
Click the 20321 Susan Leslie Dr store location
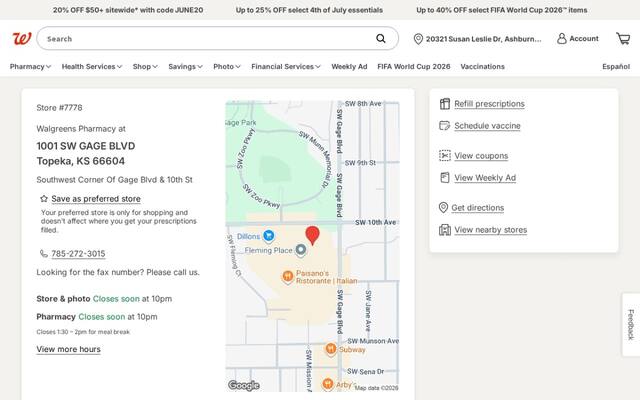click(x=484, y=39)
